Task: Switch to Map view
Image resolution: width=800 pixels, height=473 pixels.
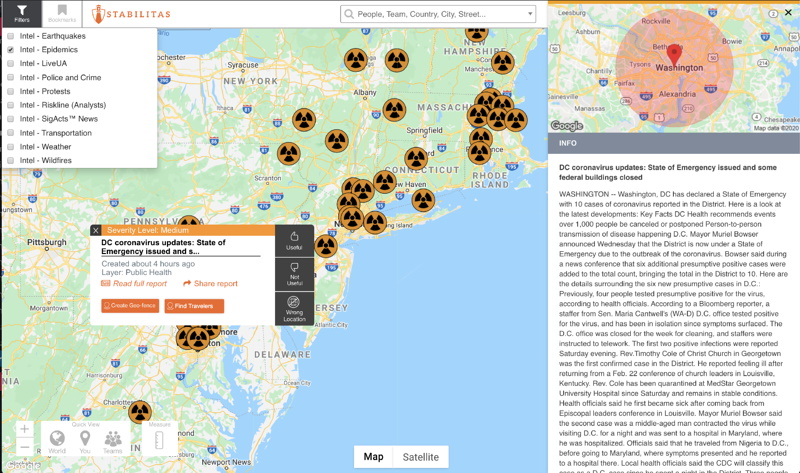Action: pyautogui.click(x=373, y=457)
